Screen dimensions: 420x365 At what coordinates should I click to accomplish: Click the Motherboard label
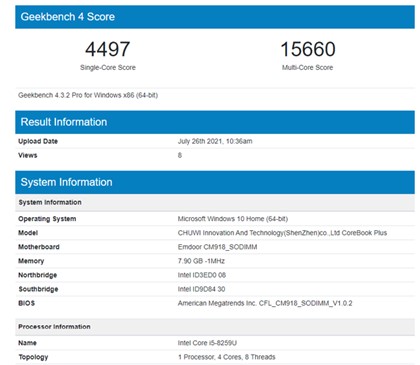(39, 247)
